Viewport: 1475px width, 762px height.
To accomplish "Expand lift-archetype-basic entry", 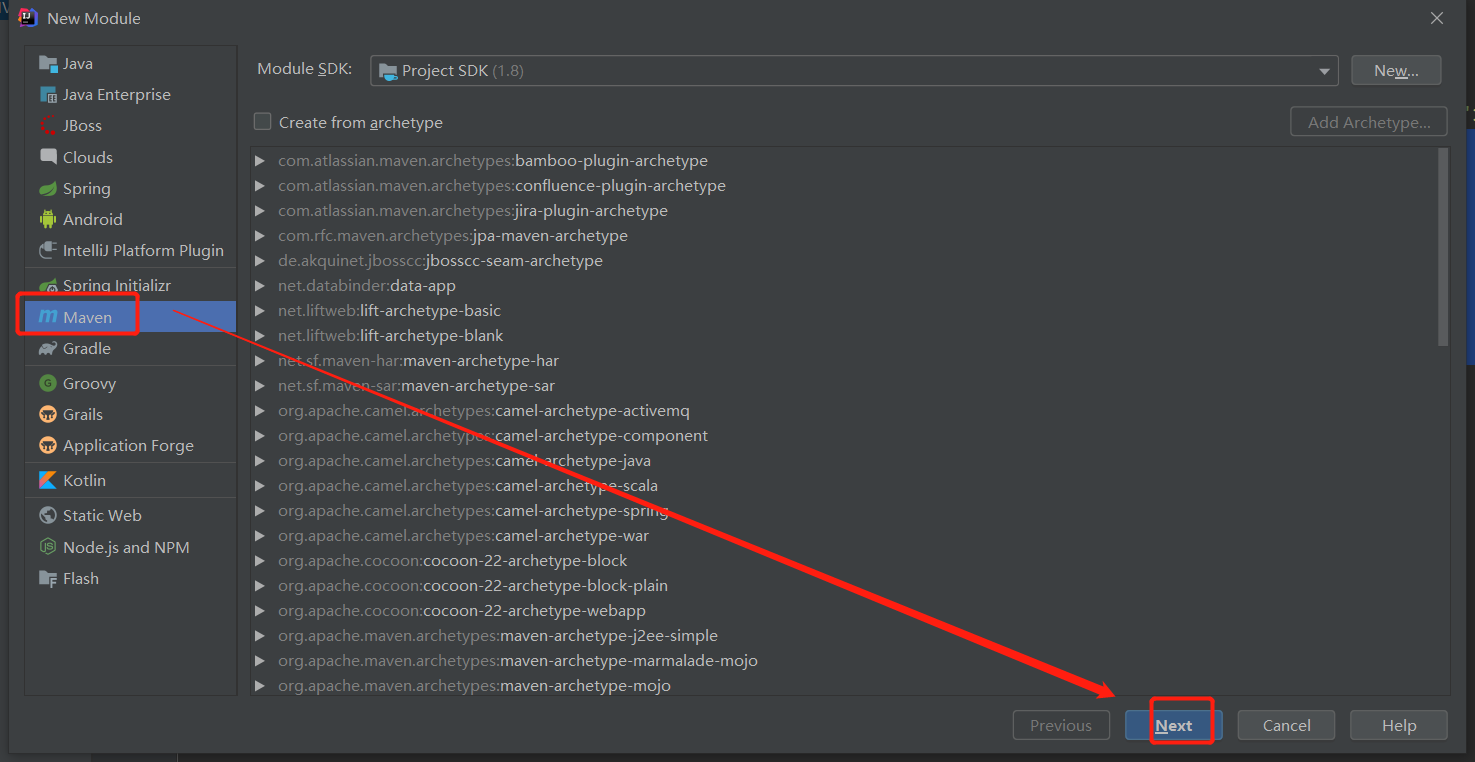I will pyautogui.click(x=260, y=311).
